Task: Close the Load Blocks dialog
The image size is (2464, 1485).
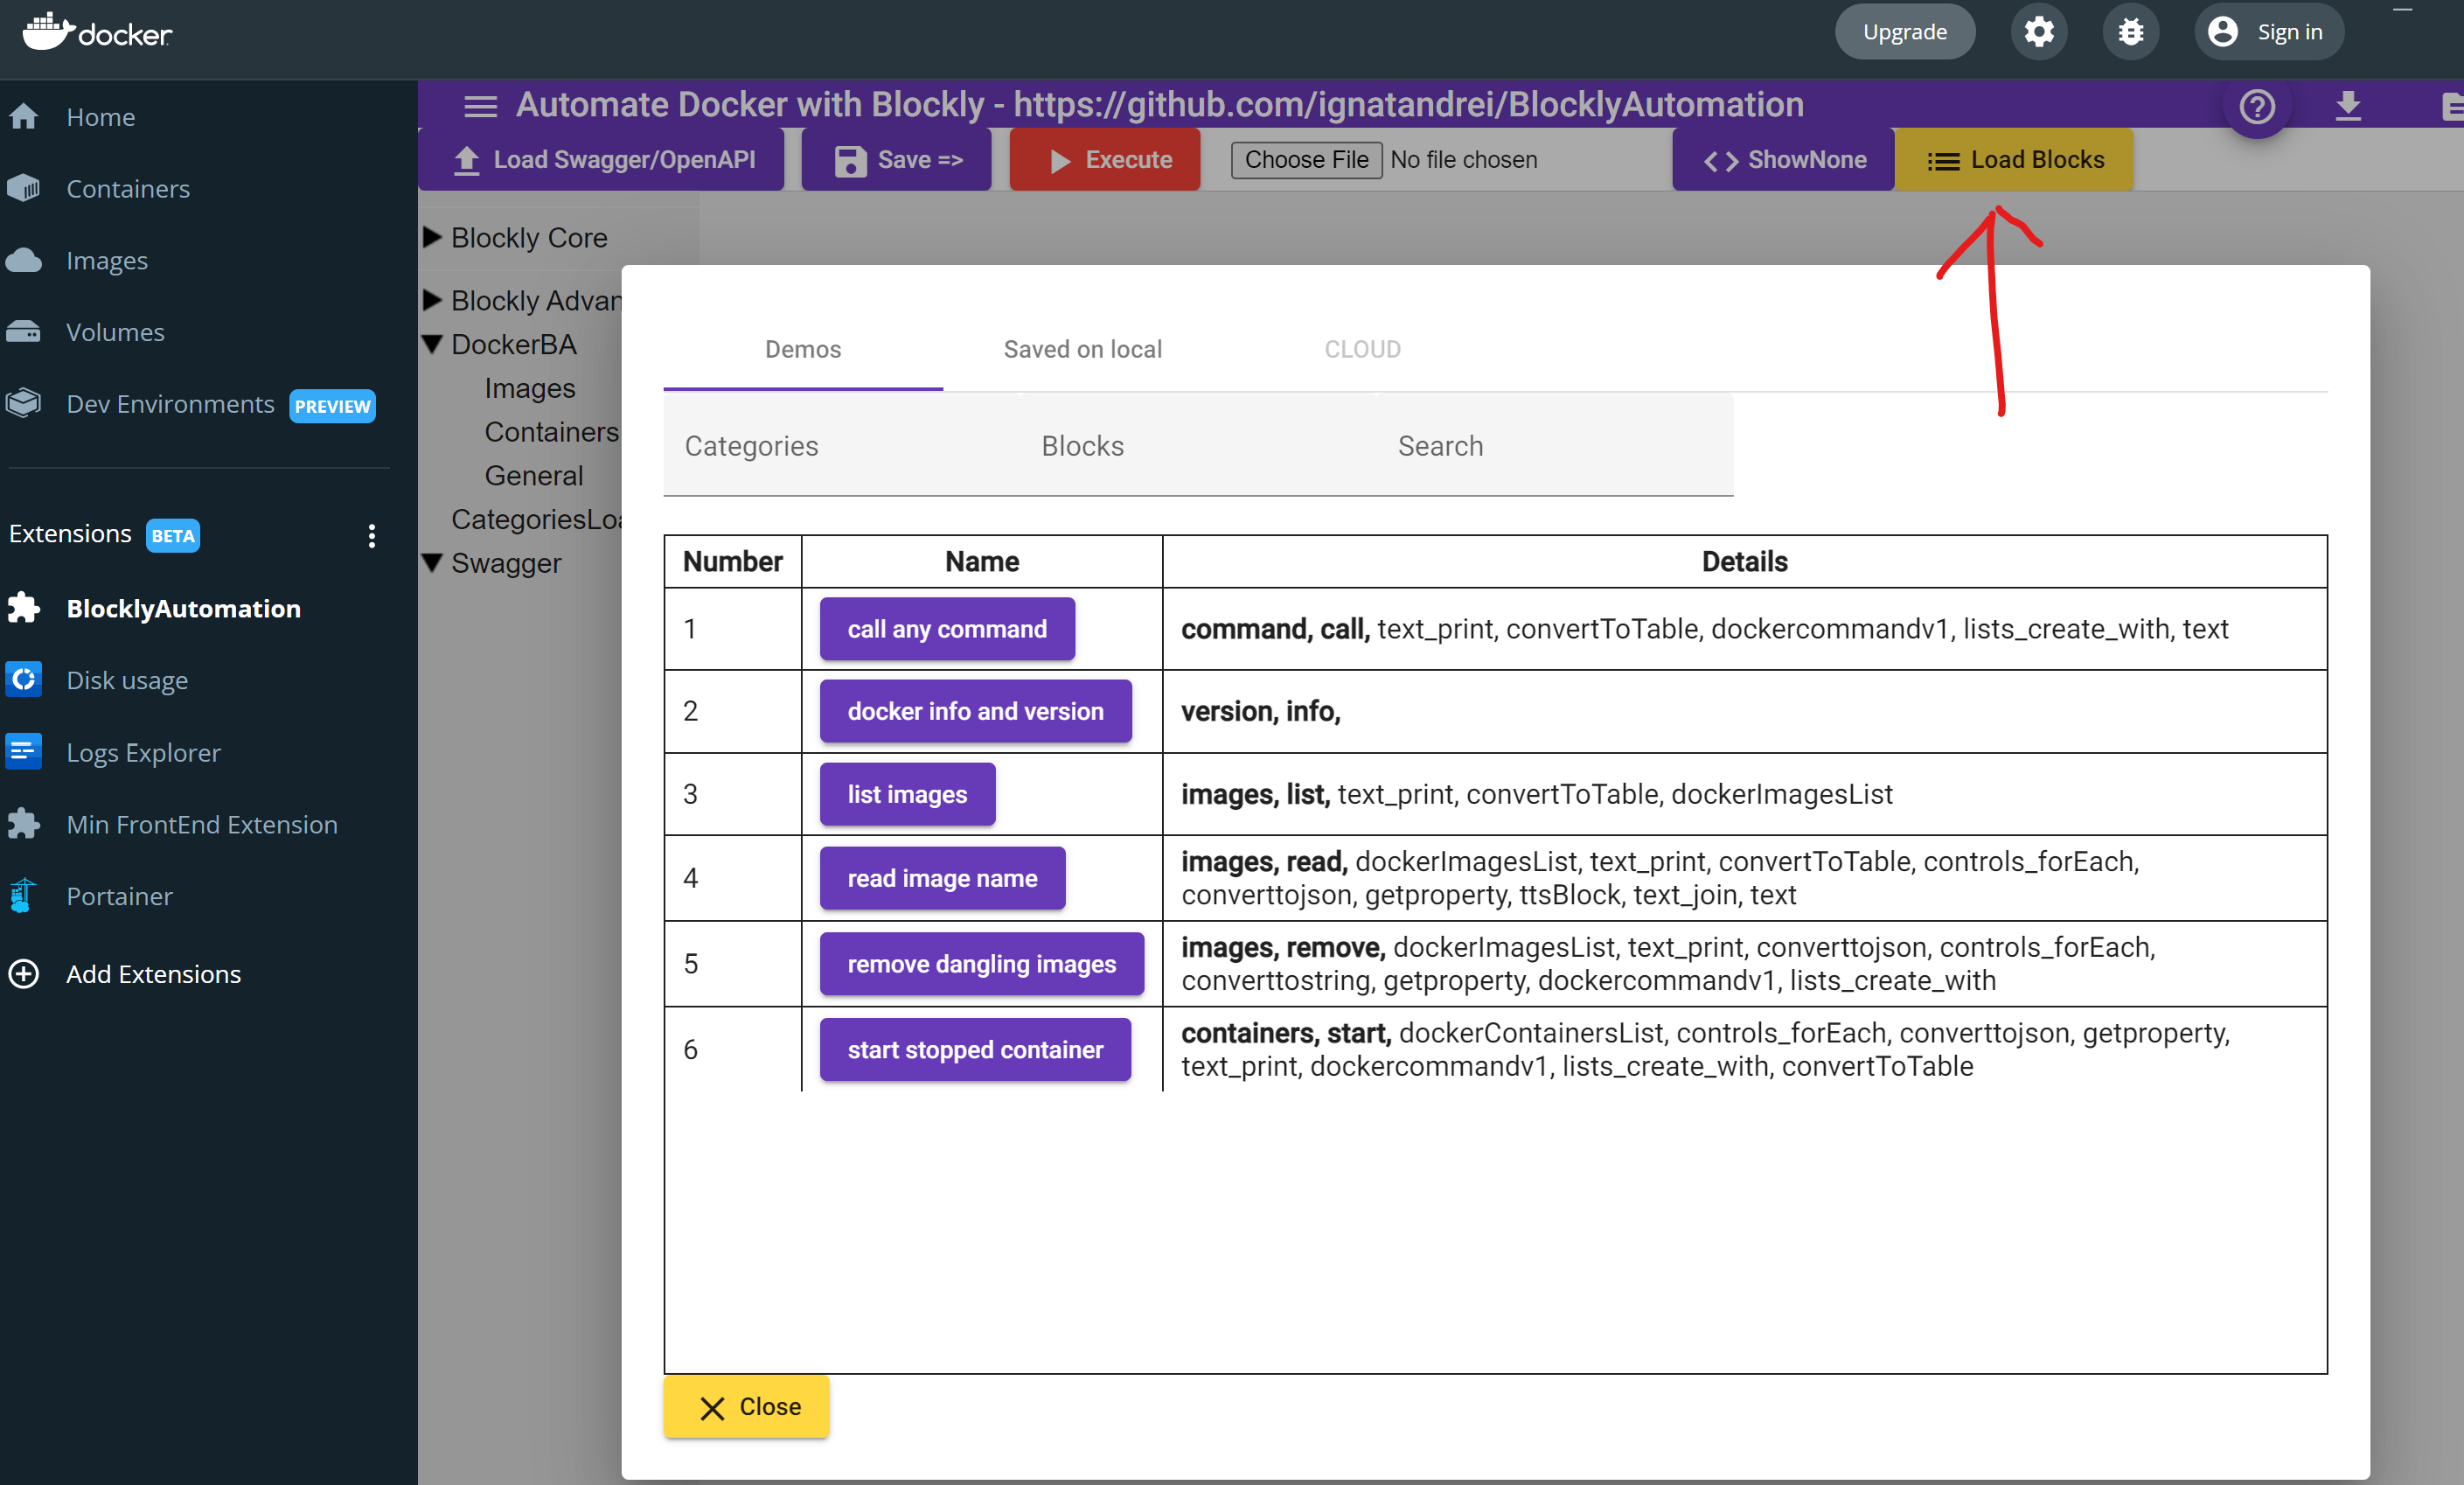Action: [x=746, y=1407]
